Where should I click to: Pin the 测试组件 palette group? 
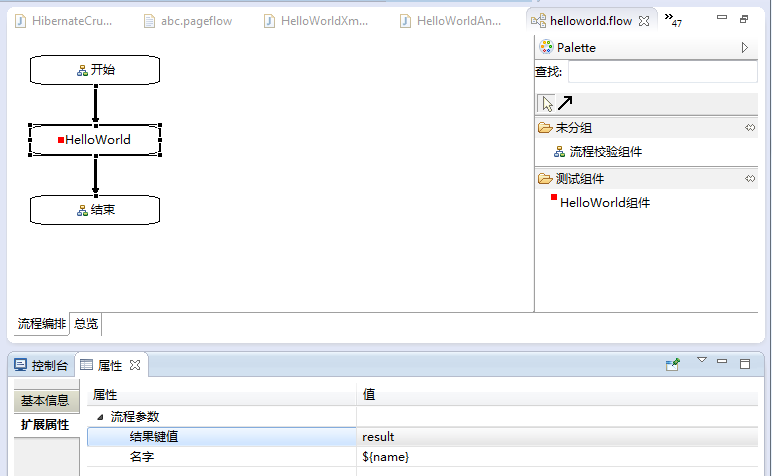(750, 178)
